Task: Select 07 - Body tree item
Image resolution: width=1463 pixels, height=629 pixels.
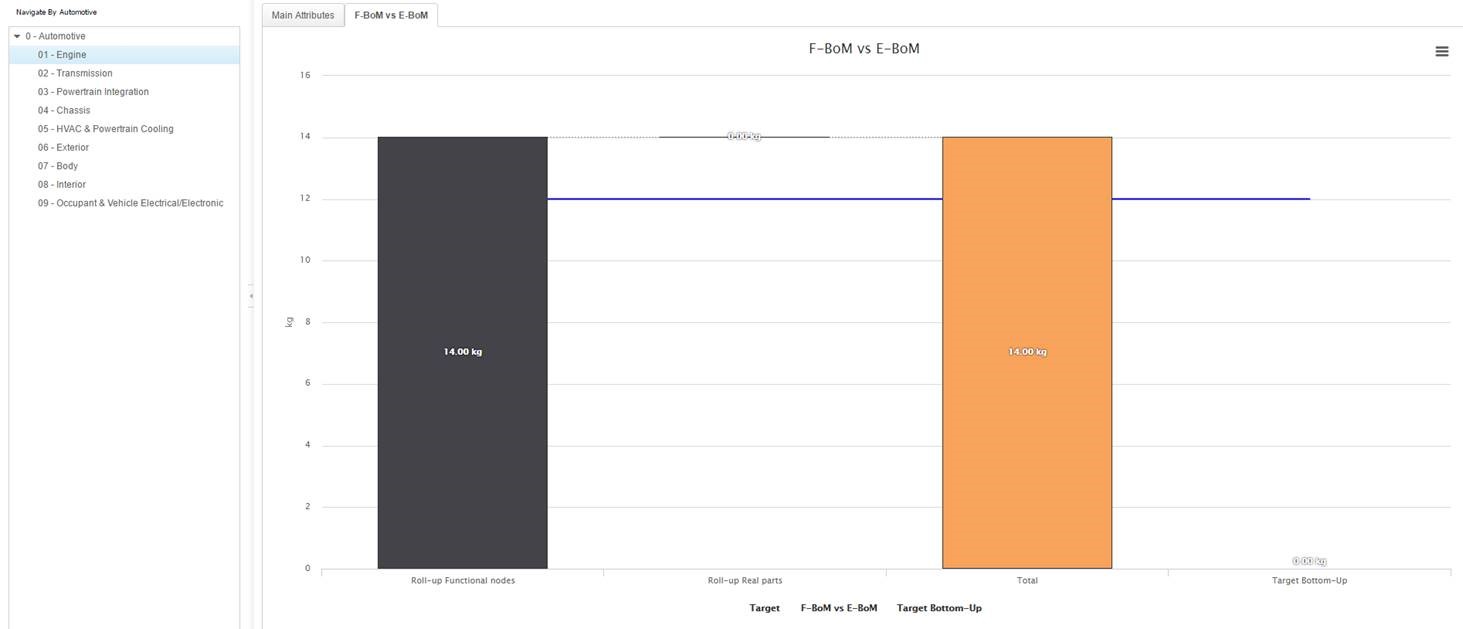Action: point(58,166)
